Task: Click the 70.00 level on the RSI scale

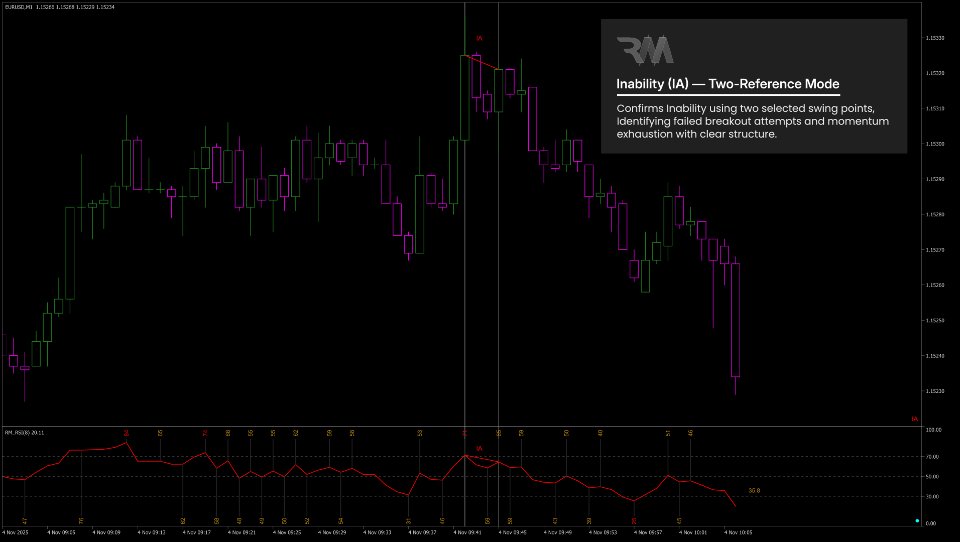Action: (x=932, y=457)
